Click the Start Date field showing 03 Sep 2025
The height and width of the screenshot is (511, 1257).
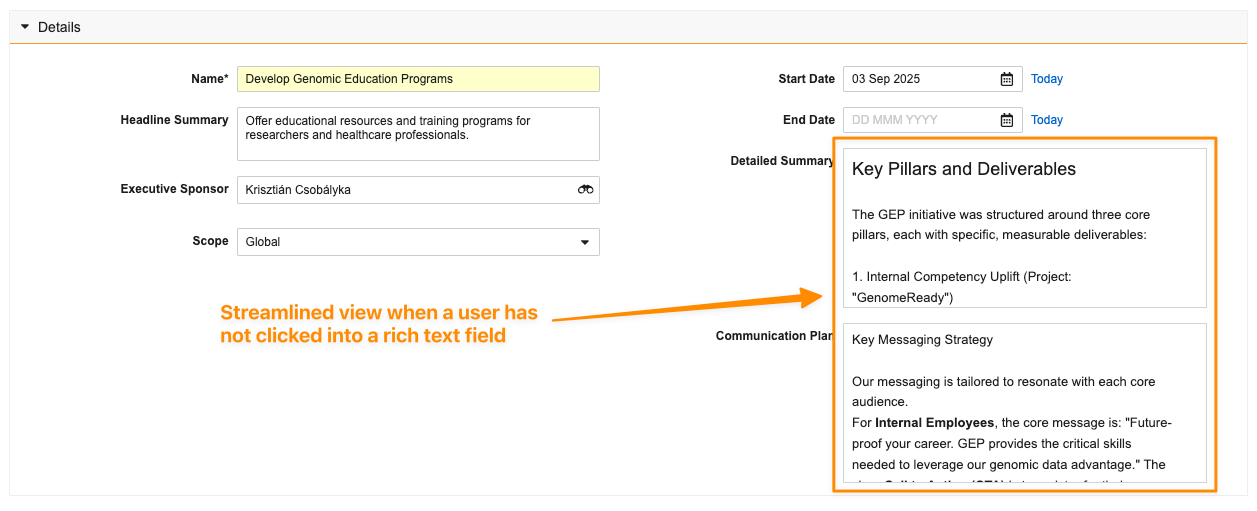(x=920, y=79)
